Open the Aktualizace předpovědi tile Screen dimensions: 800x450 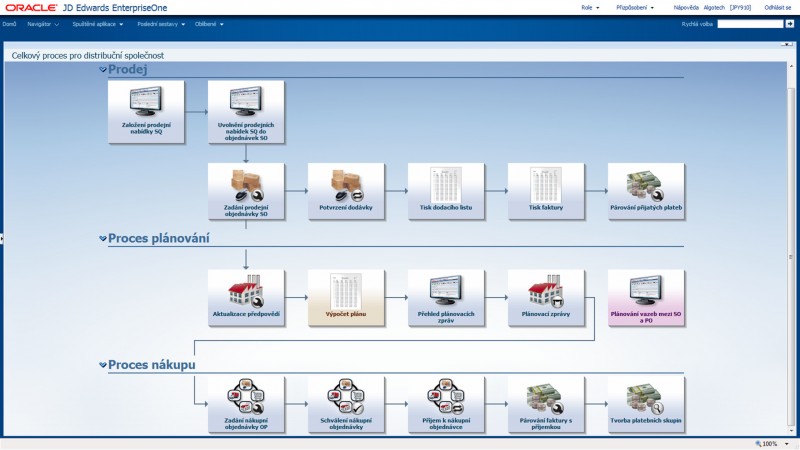point(246,297)
